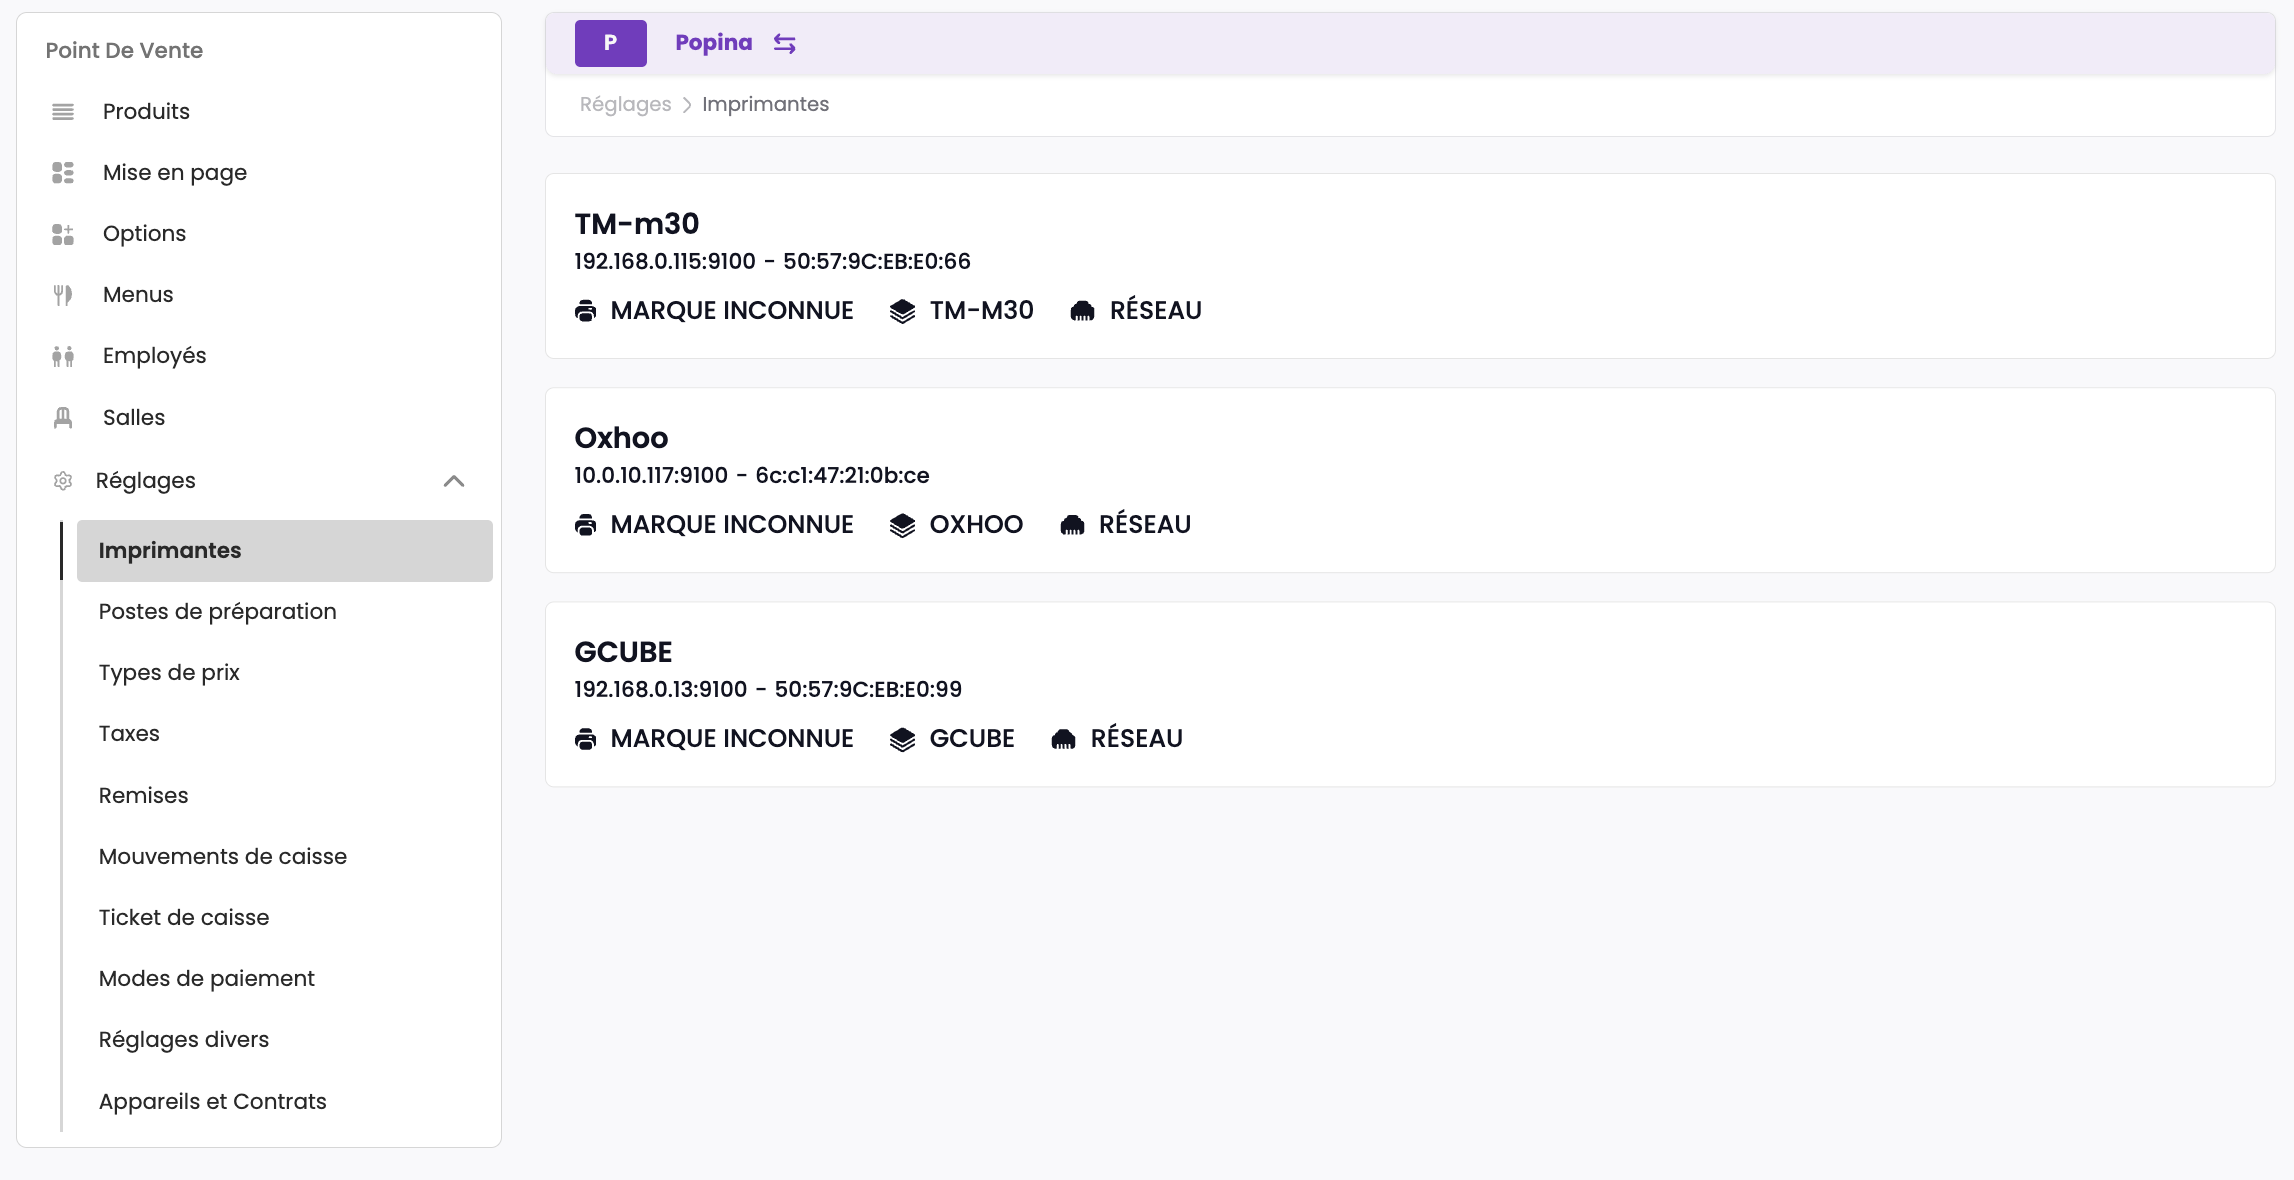Open the TM-m30 printer card
This screenshot has height=1180, width=2294.
(1409, 266)
